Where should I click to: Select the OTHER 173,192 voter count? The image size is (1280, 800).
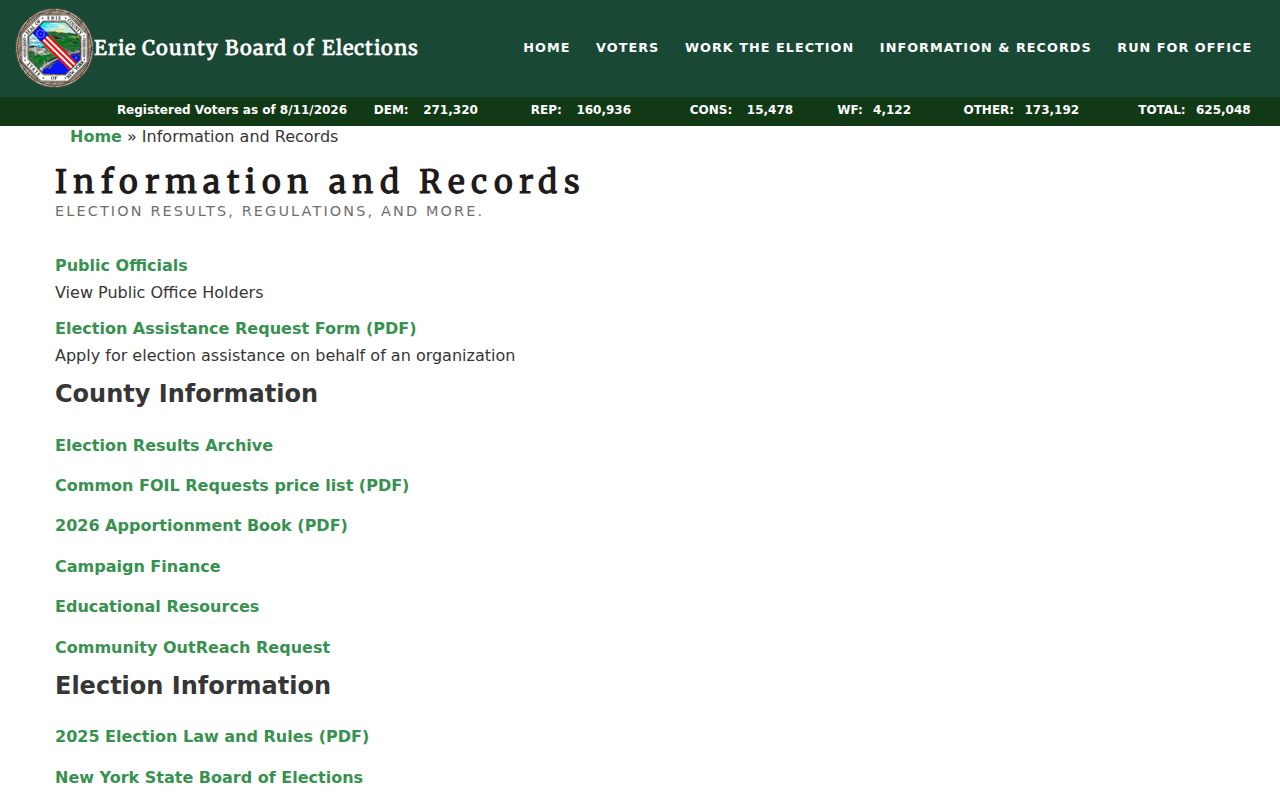(x=1021, y=110)
